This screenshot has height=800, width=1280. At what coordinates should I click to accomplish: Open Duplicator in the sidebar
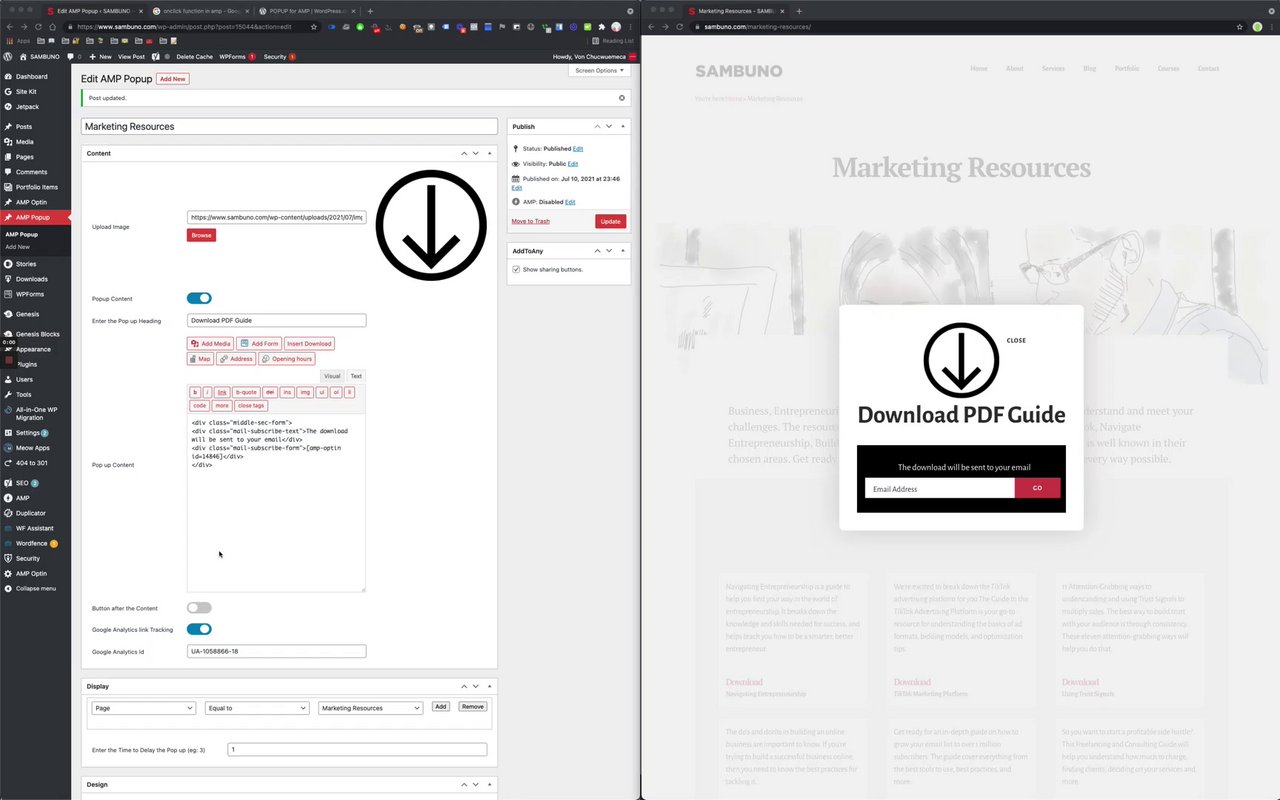coord(30,513)
